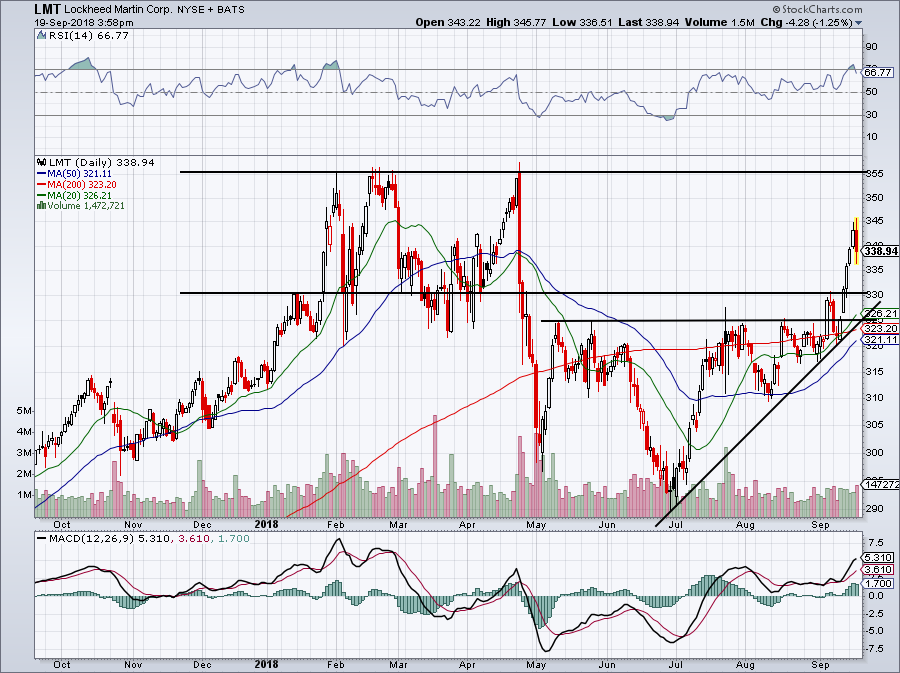This screenshot has height=673, width=900.
Task: Click the Sep label under the price panel
Action: pyautogui.click(x=821, y=524)
